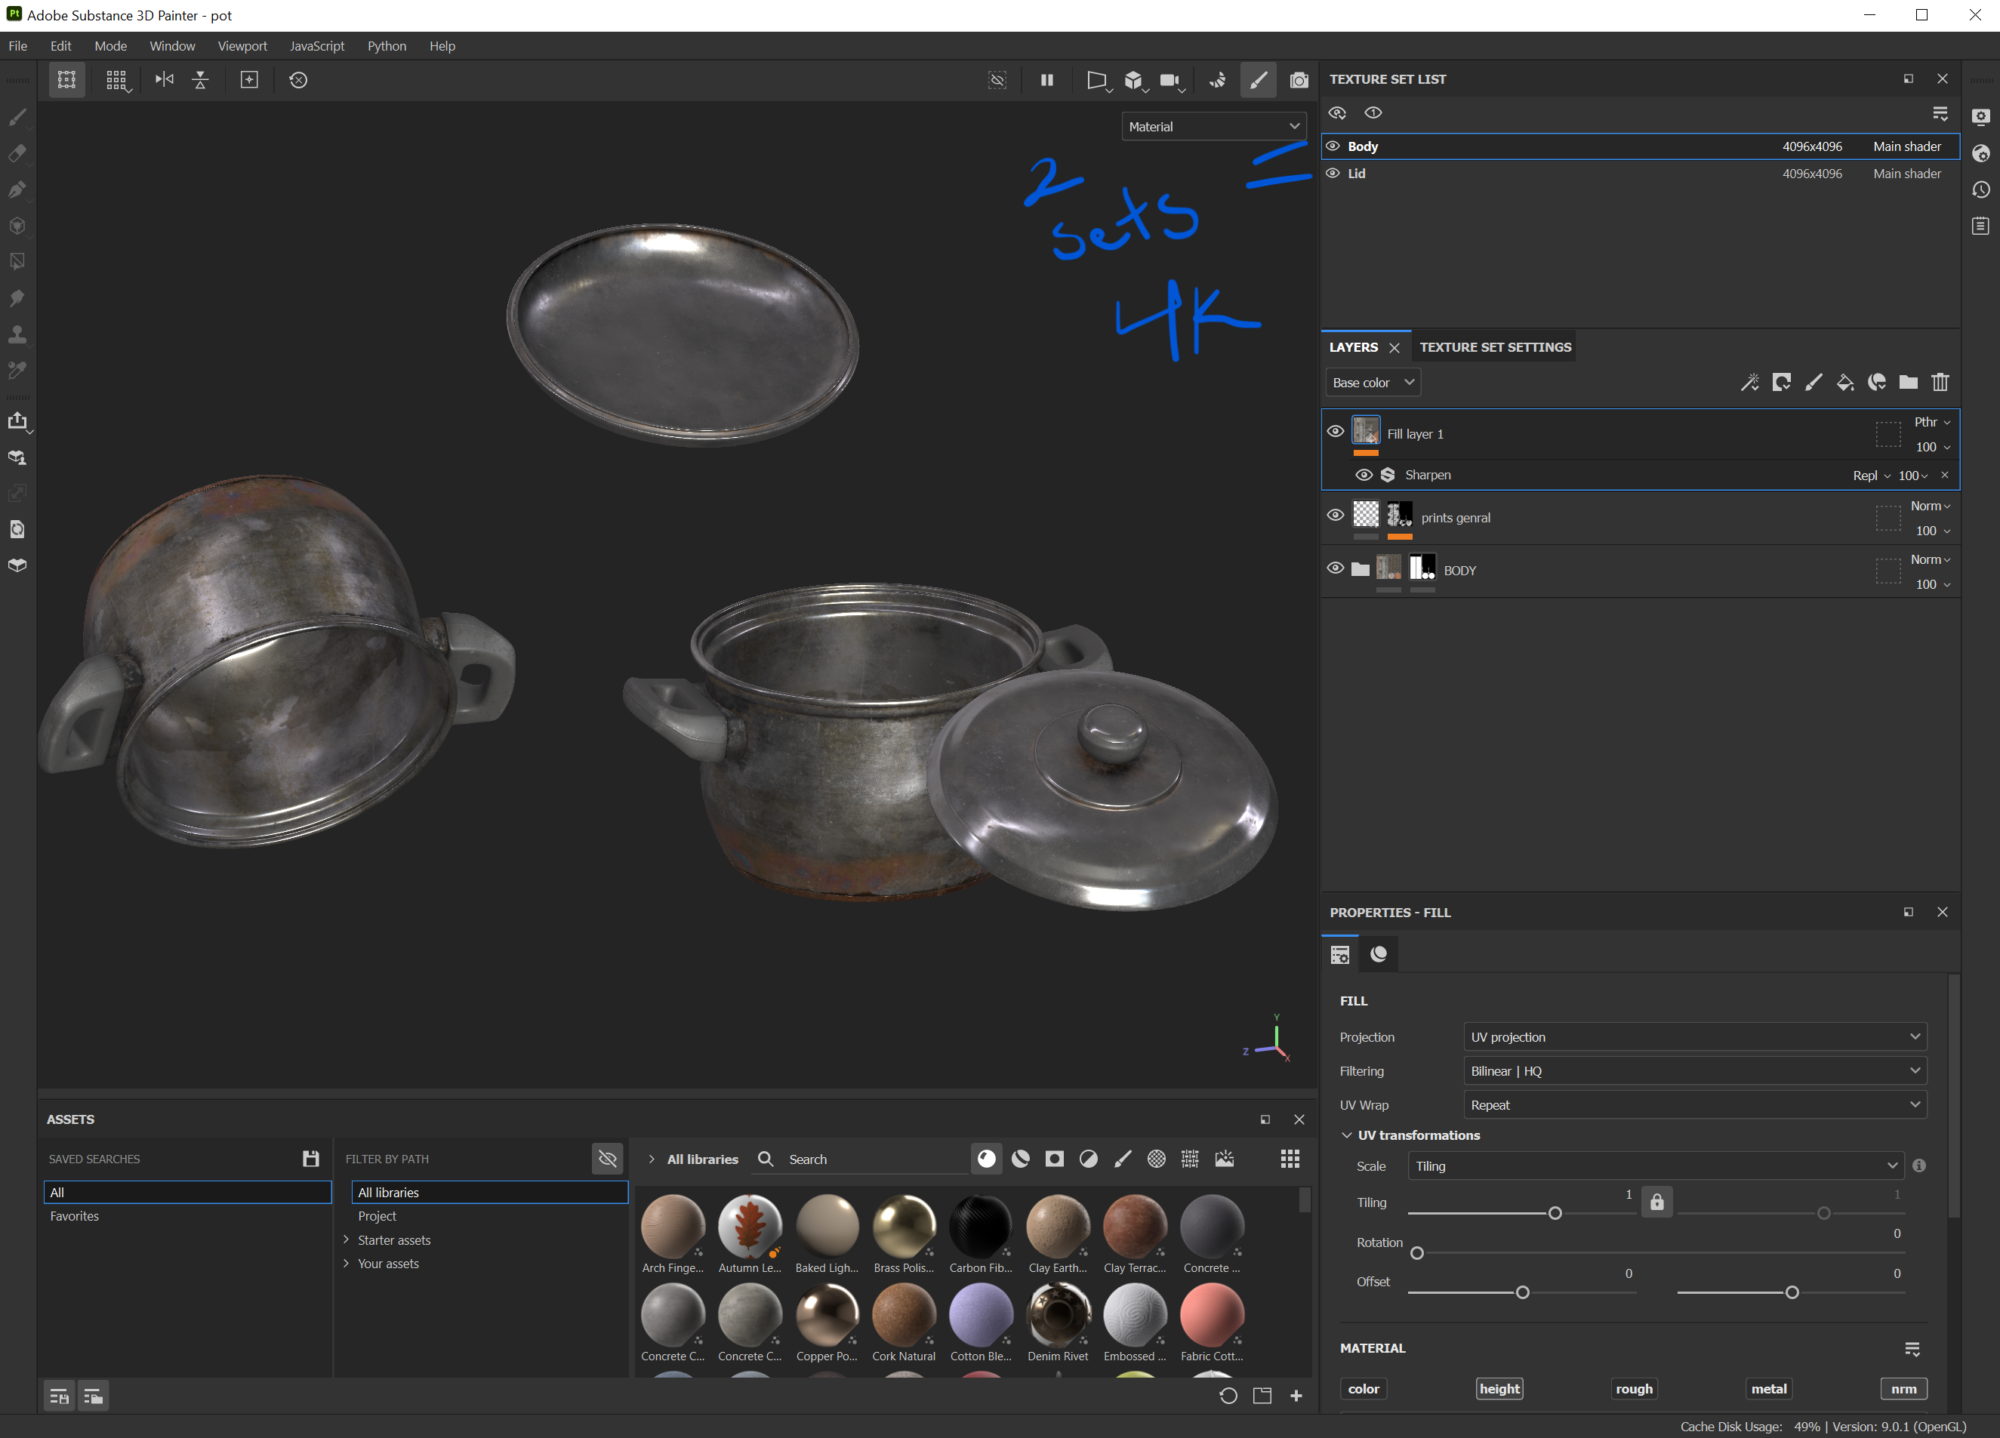Switch to Texture Set Settings tab

1495,347
